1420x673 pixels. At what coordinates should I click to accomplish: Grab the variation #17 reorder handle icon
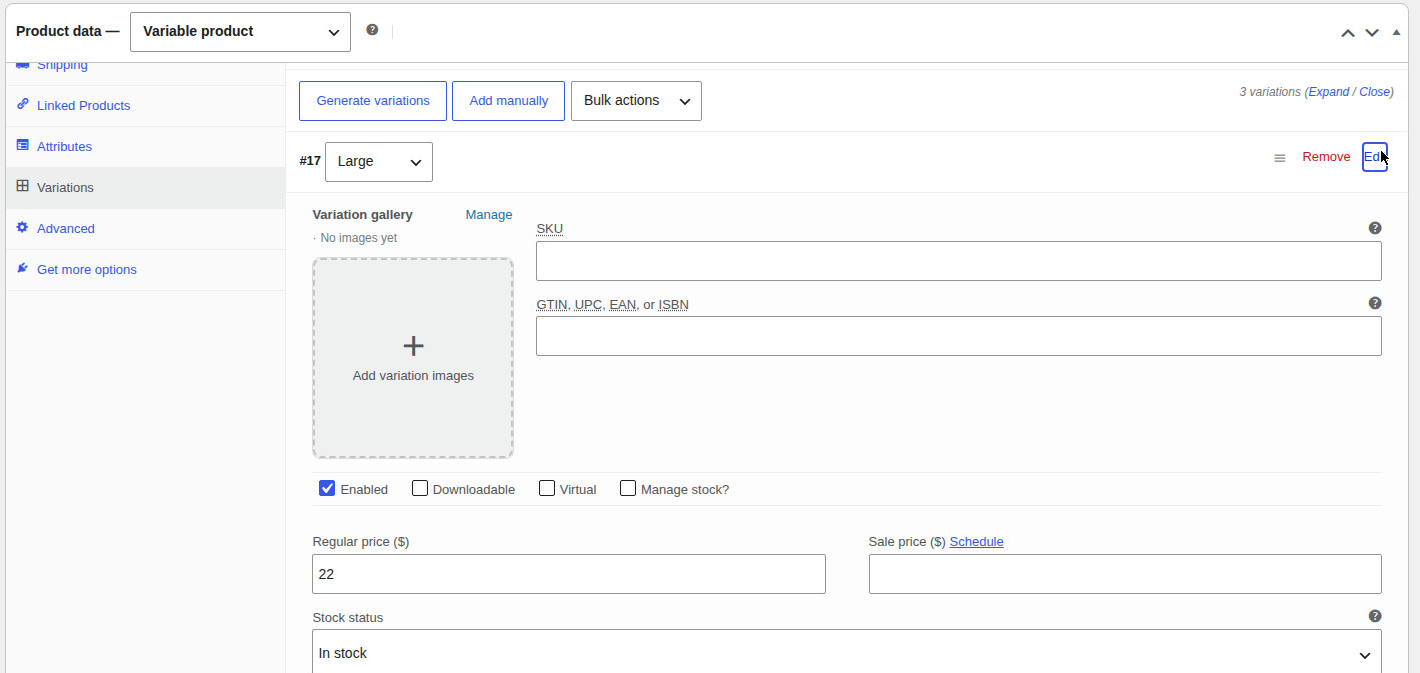tap(1280, 158)
